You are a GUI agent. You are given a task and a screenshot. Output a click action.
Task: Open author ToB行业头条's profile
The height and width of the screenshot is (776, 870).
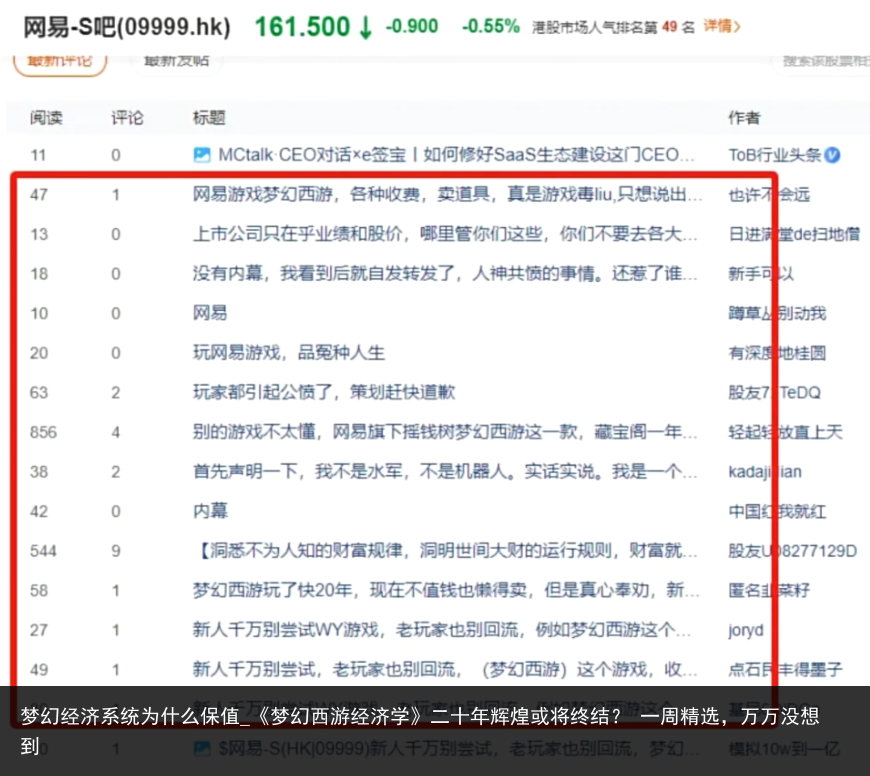point(775,155)
